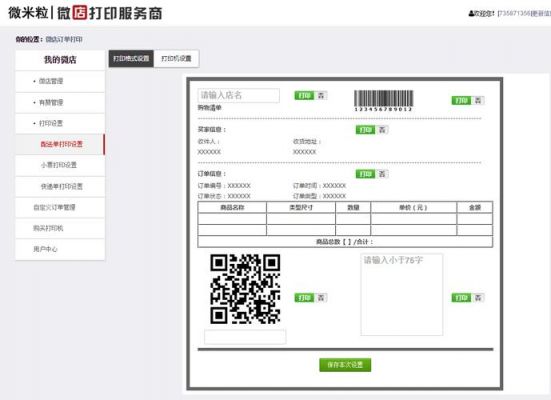The height and width of the screenshot is (400, 551).
Task: Expand 有赞管理 in the sidebar
Action: coord(60,103)
